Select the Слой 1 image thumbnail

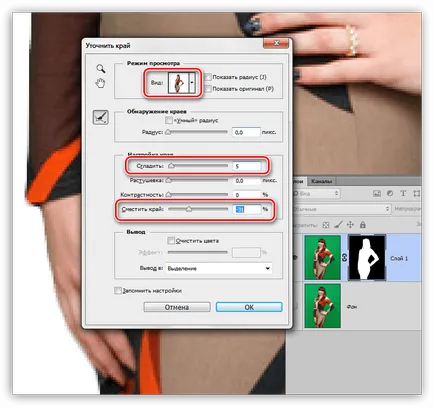click(x=323, y=257)
